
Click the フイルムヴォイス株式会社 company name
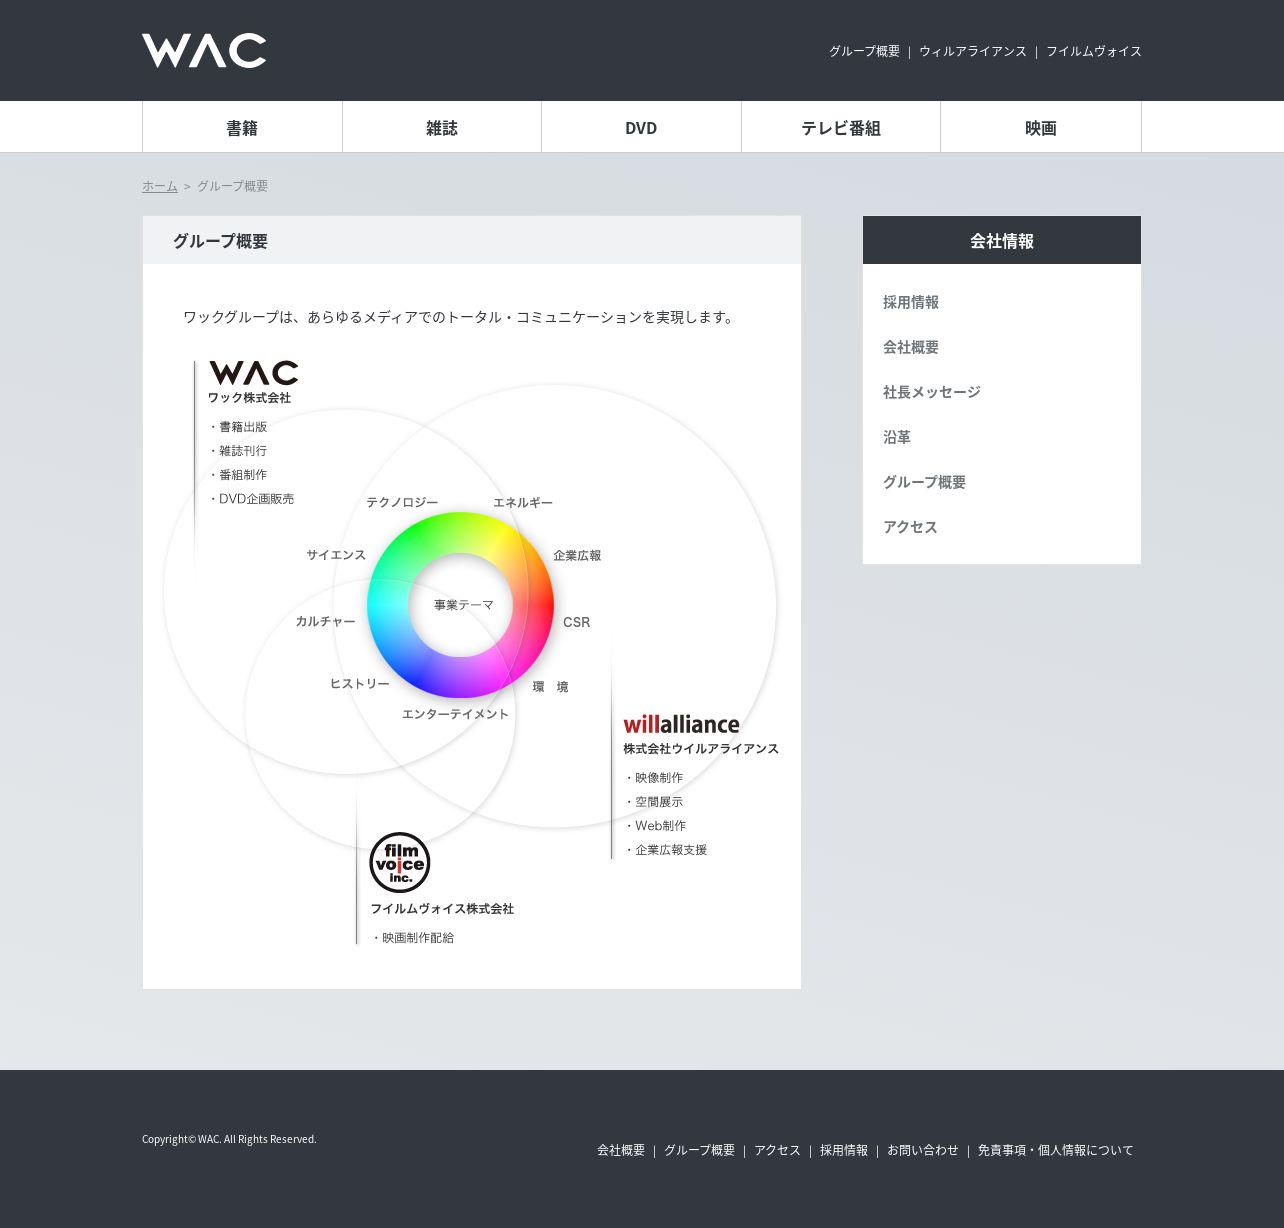coord(442,908)
